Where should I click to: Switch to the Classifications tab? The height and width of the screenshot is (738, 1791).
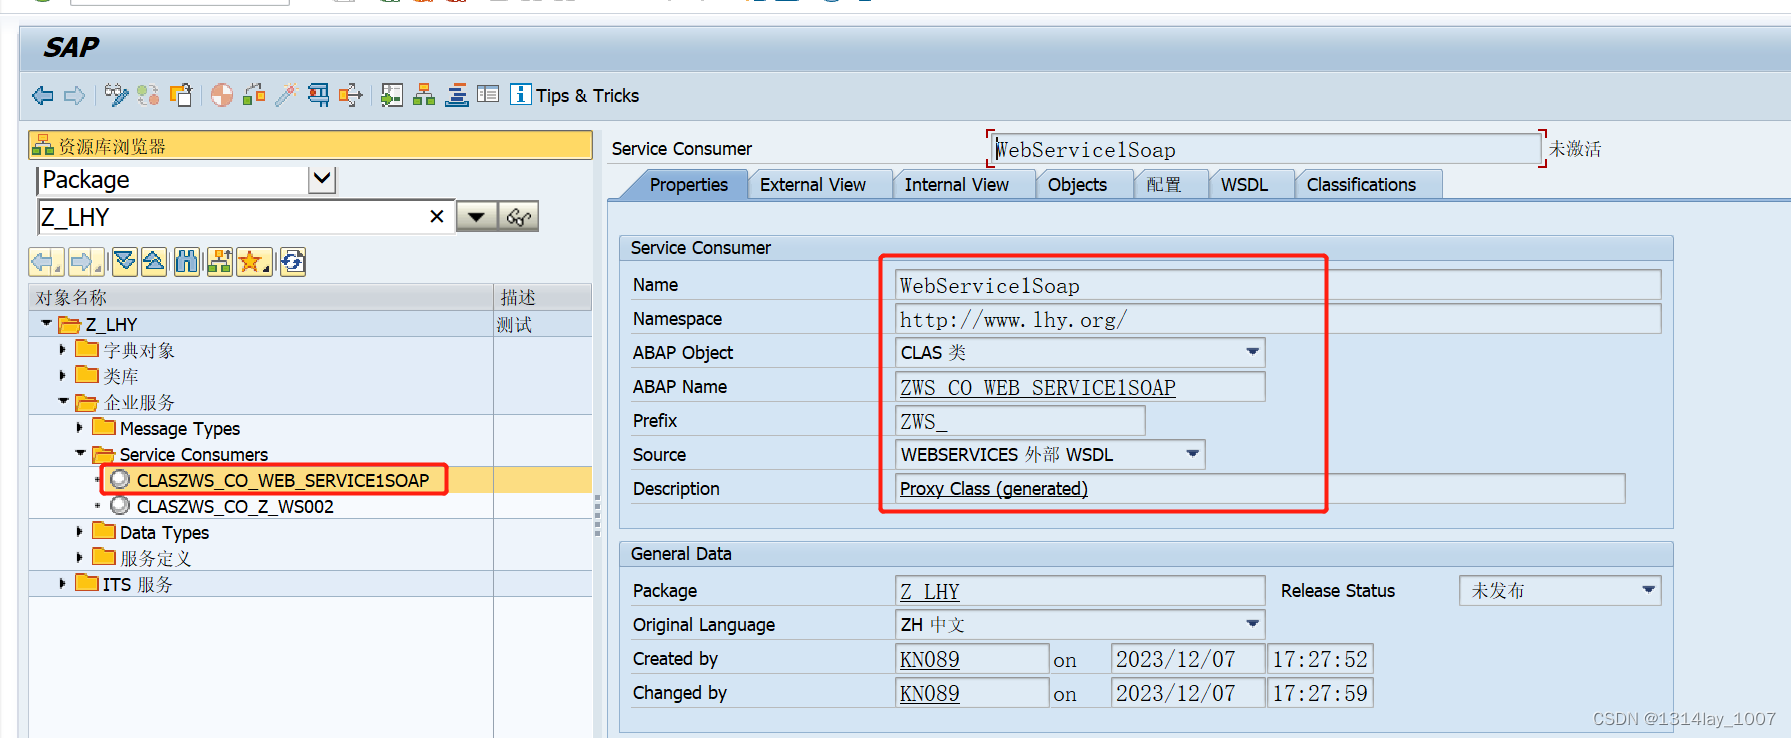[1361, 185]
